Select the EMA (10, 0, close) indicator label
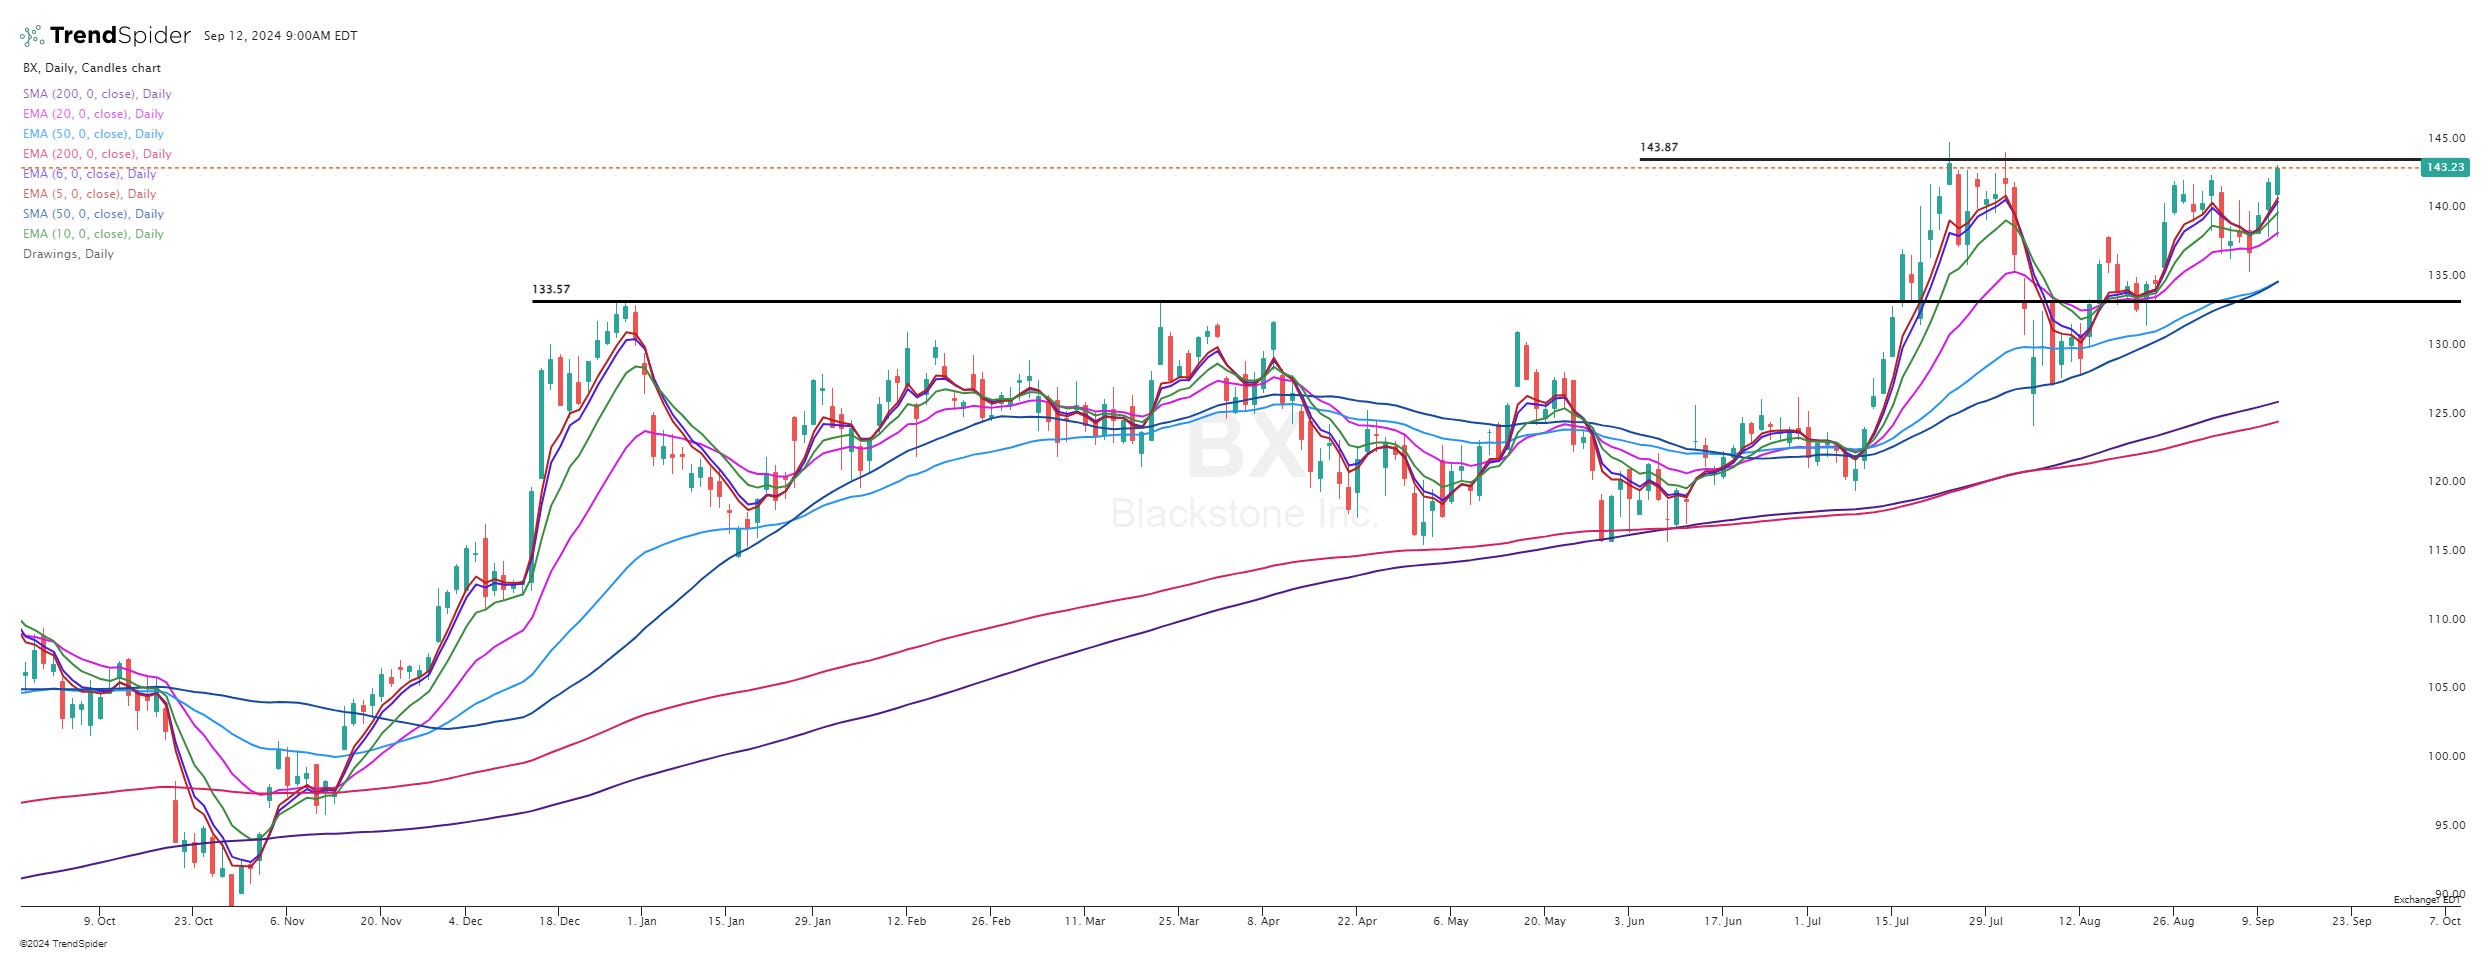The image size is (2491, 953). point(93,234)
